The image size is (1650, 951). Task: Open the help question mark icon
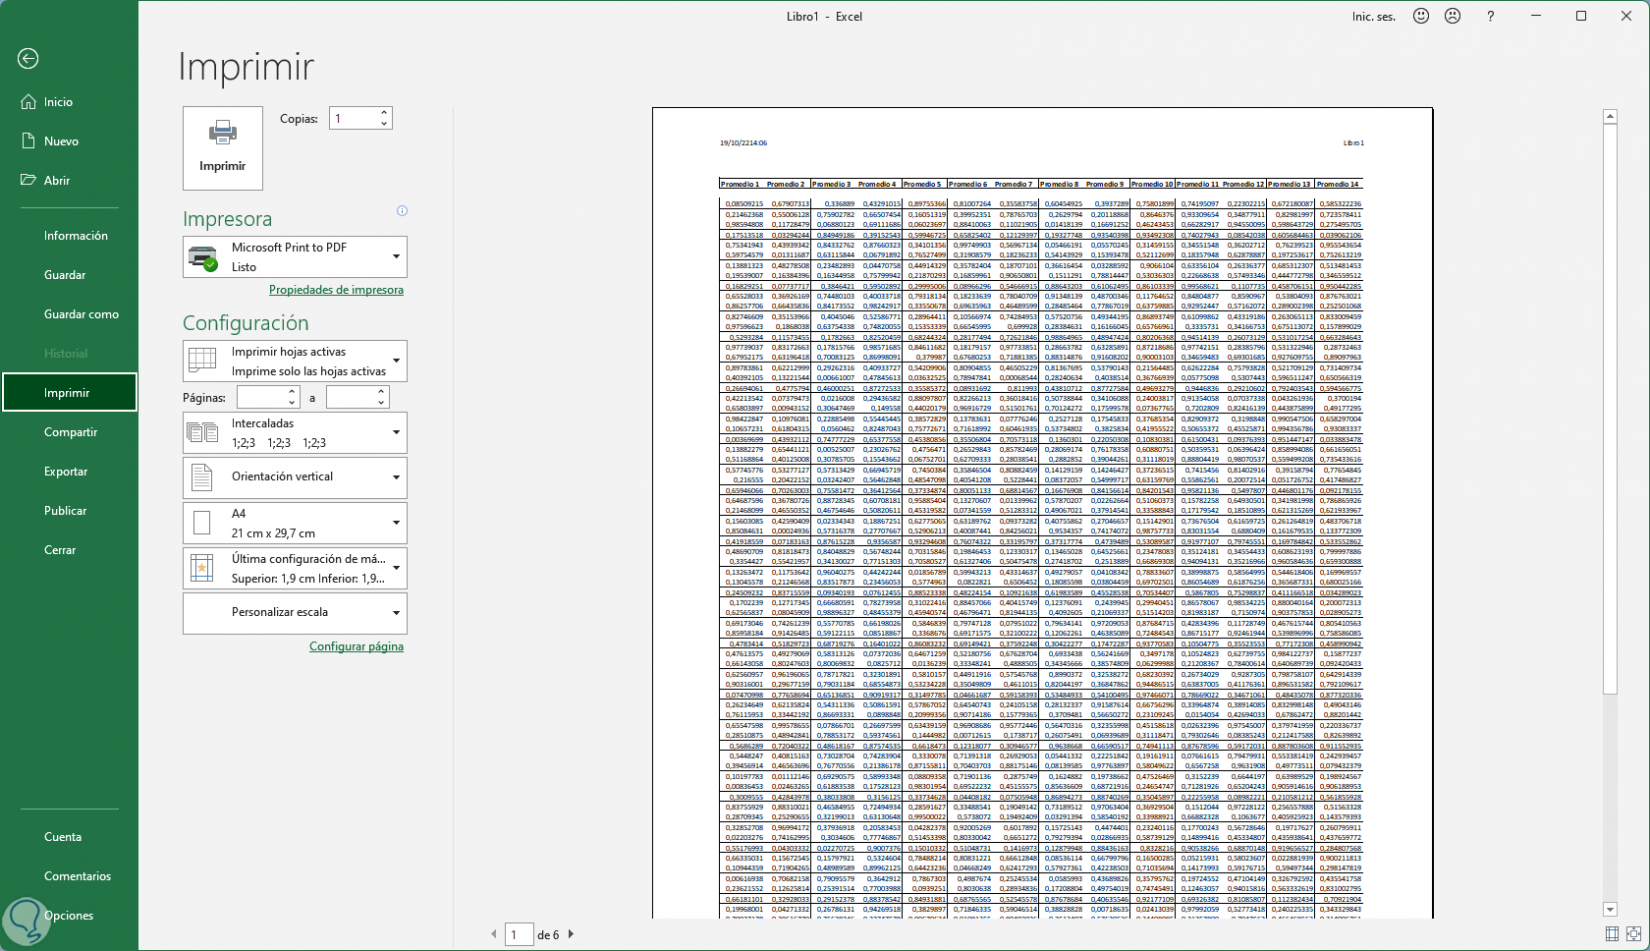[x=1490, y=16]
